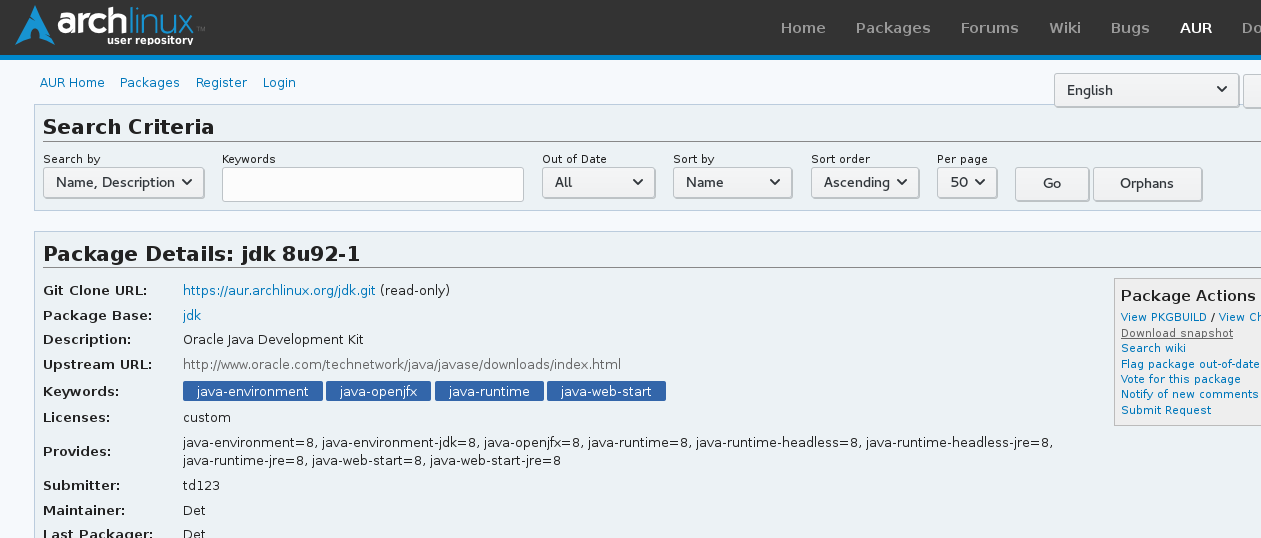Viewport: 1261px width, 538px height.
Task: Click the Go search button
Action: (1052, 184)
